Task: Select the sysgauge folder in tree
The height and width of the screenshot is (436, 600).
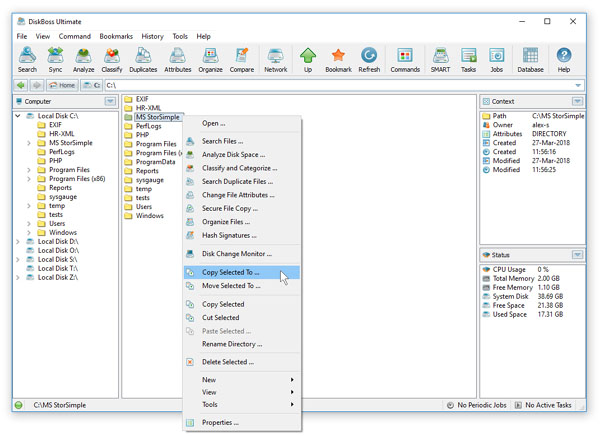Action: (57, 197)
